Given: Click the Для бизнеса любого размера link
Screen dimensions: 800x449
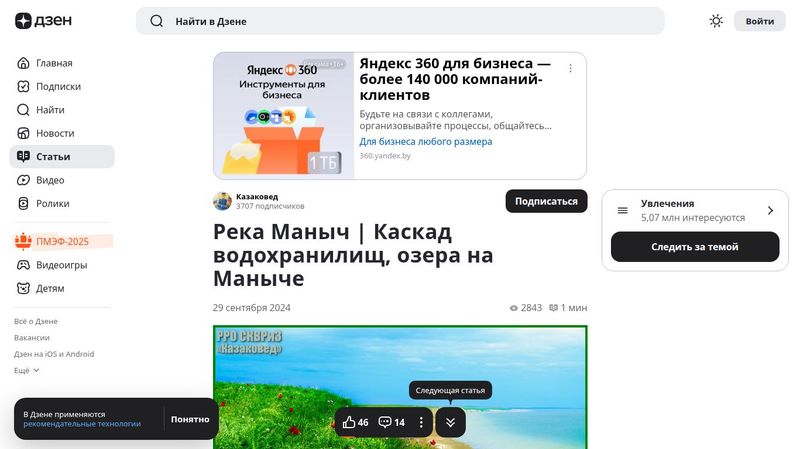Looking at the screenshot, I should tap(426, 142).
